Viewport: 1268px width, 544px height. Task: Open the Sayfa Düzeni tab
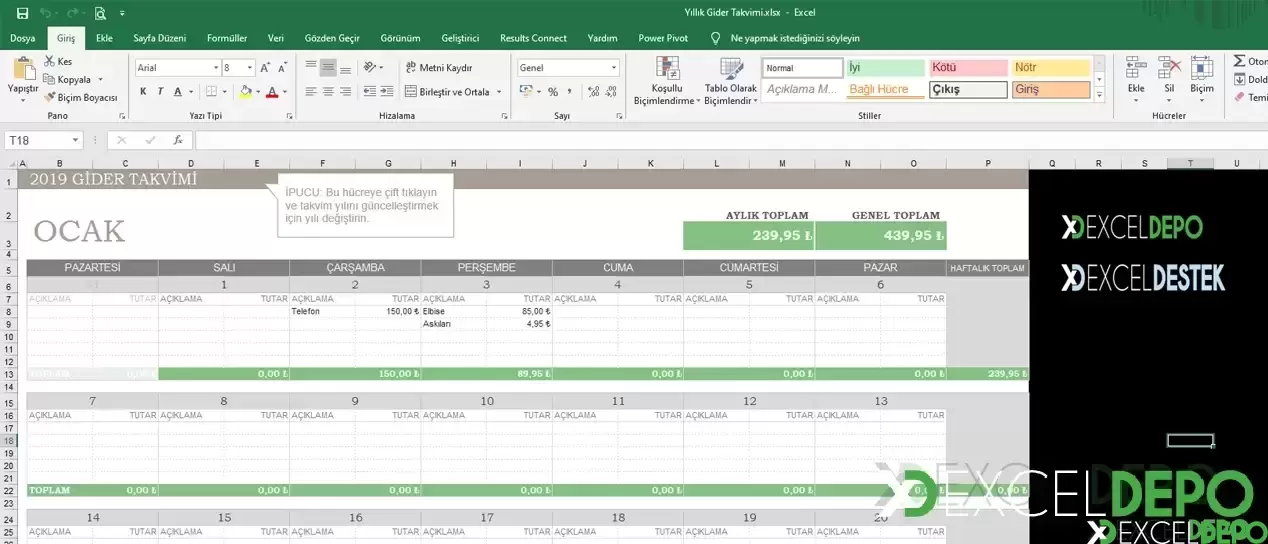(159, 38)
